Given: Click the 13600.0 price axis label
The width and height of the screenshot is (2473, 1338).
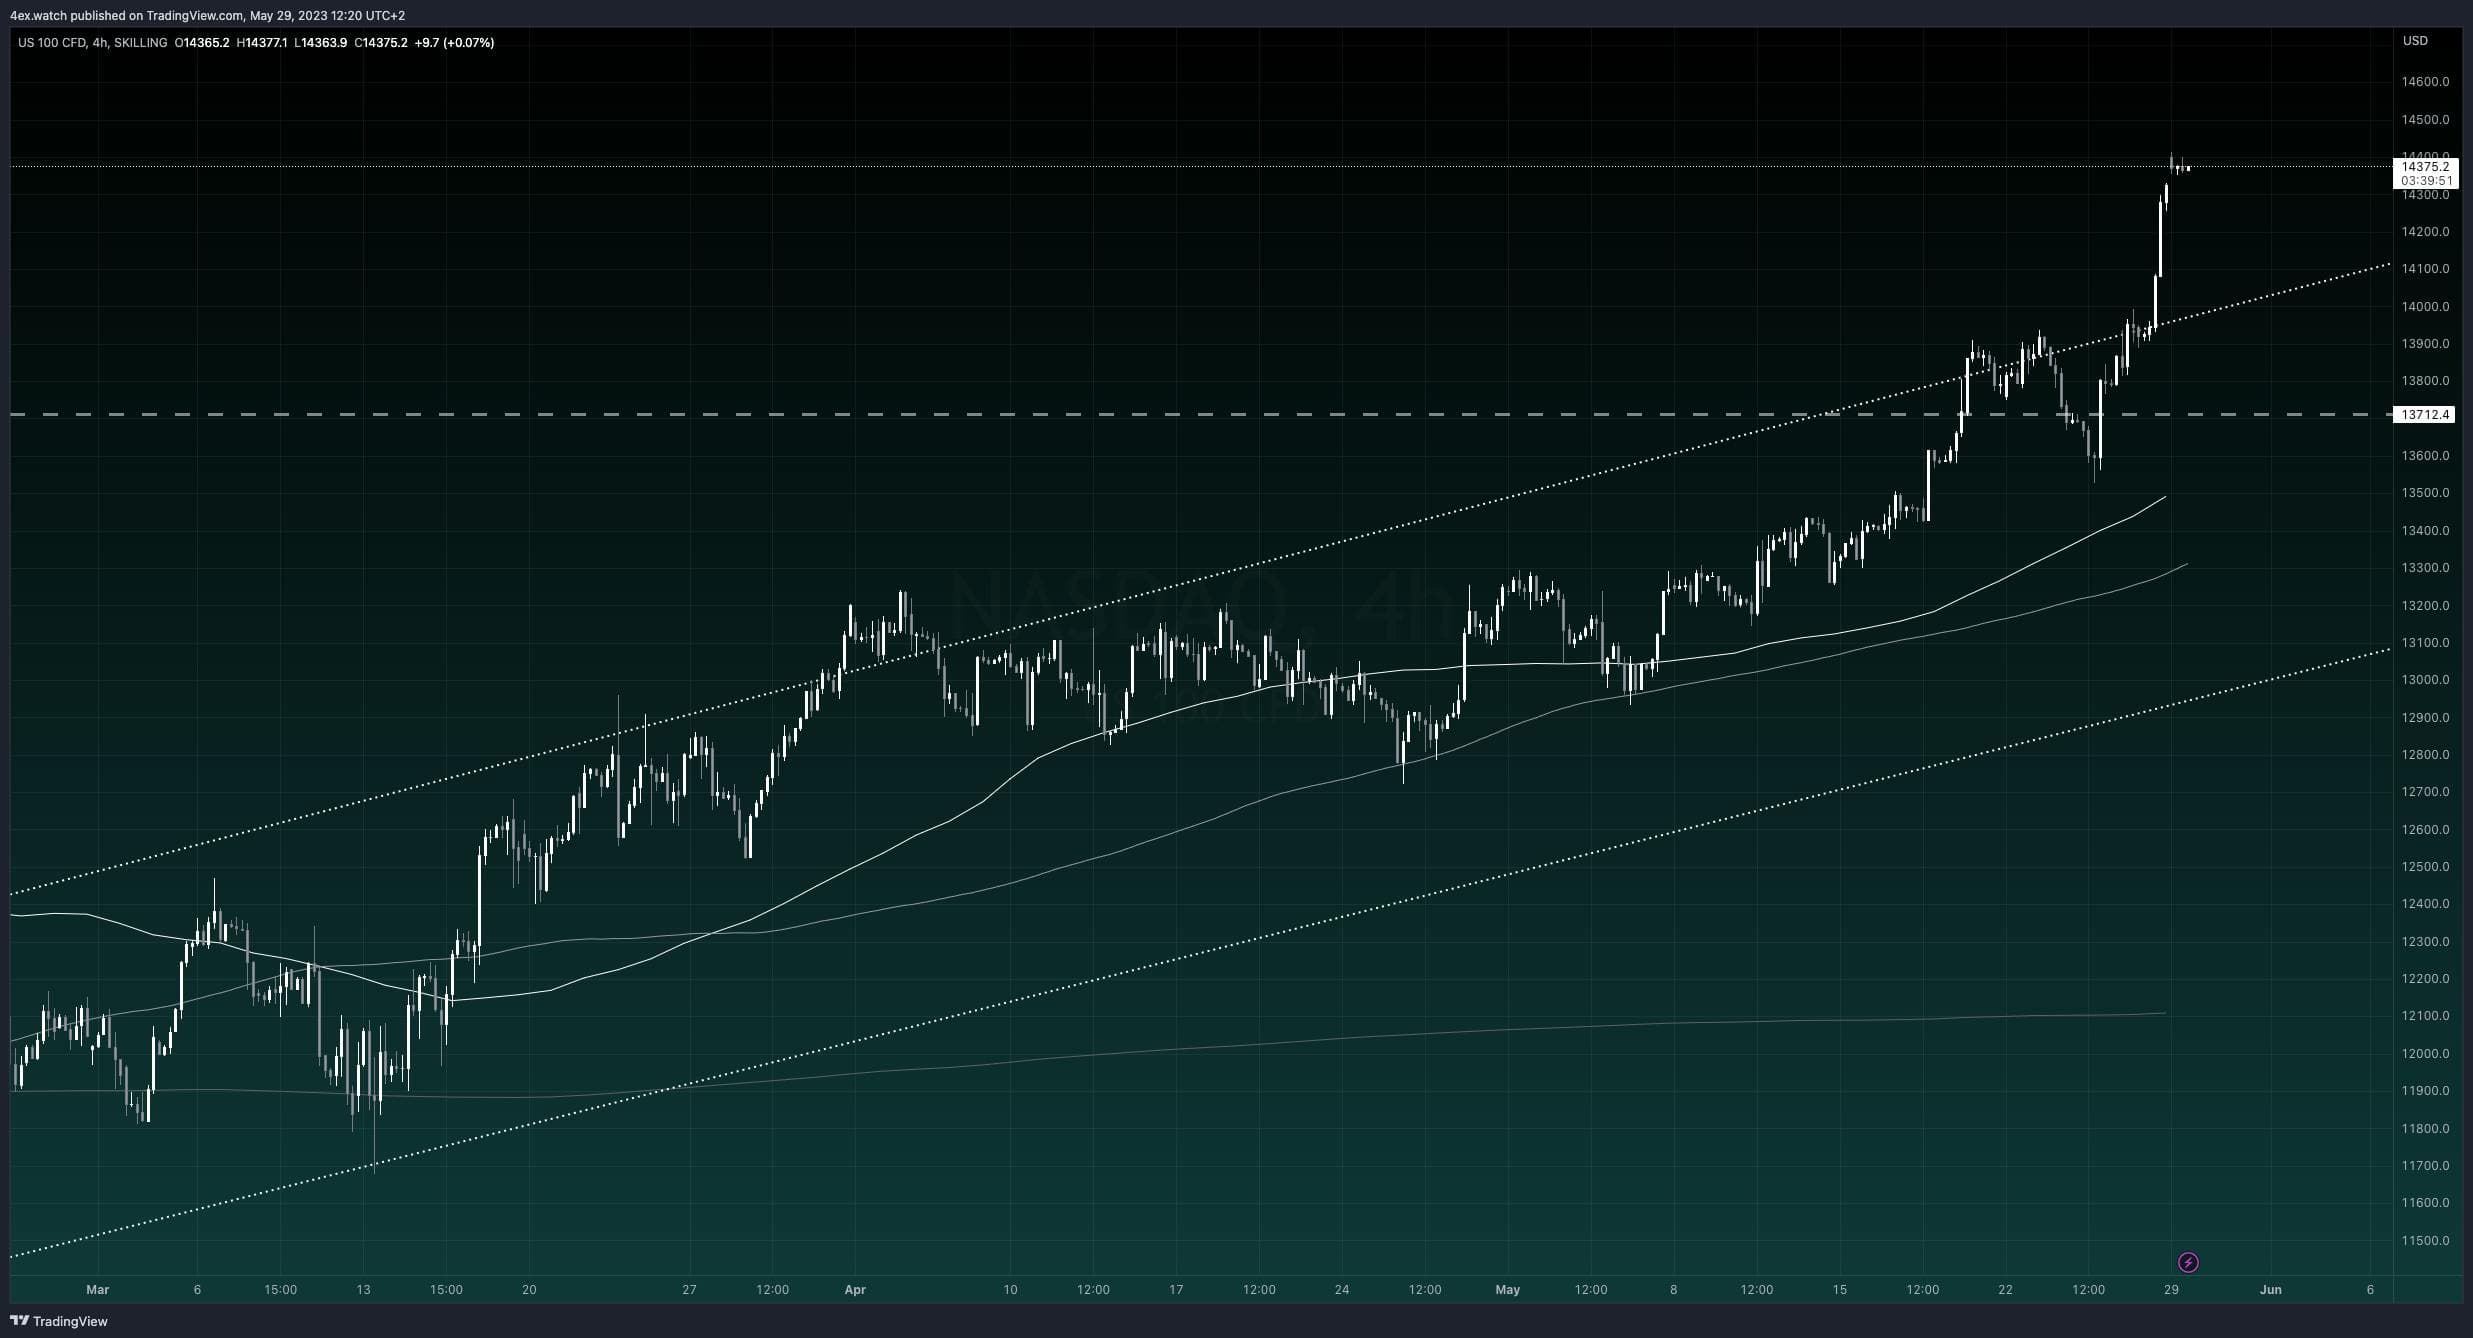Looking at the screenshot, I should (2425, 456).
